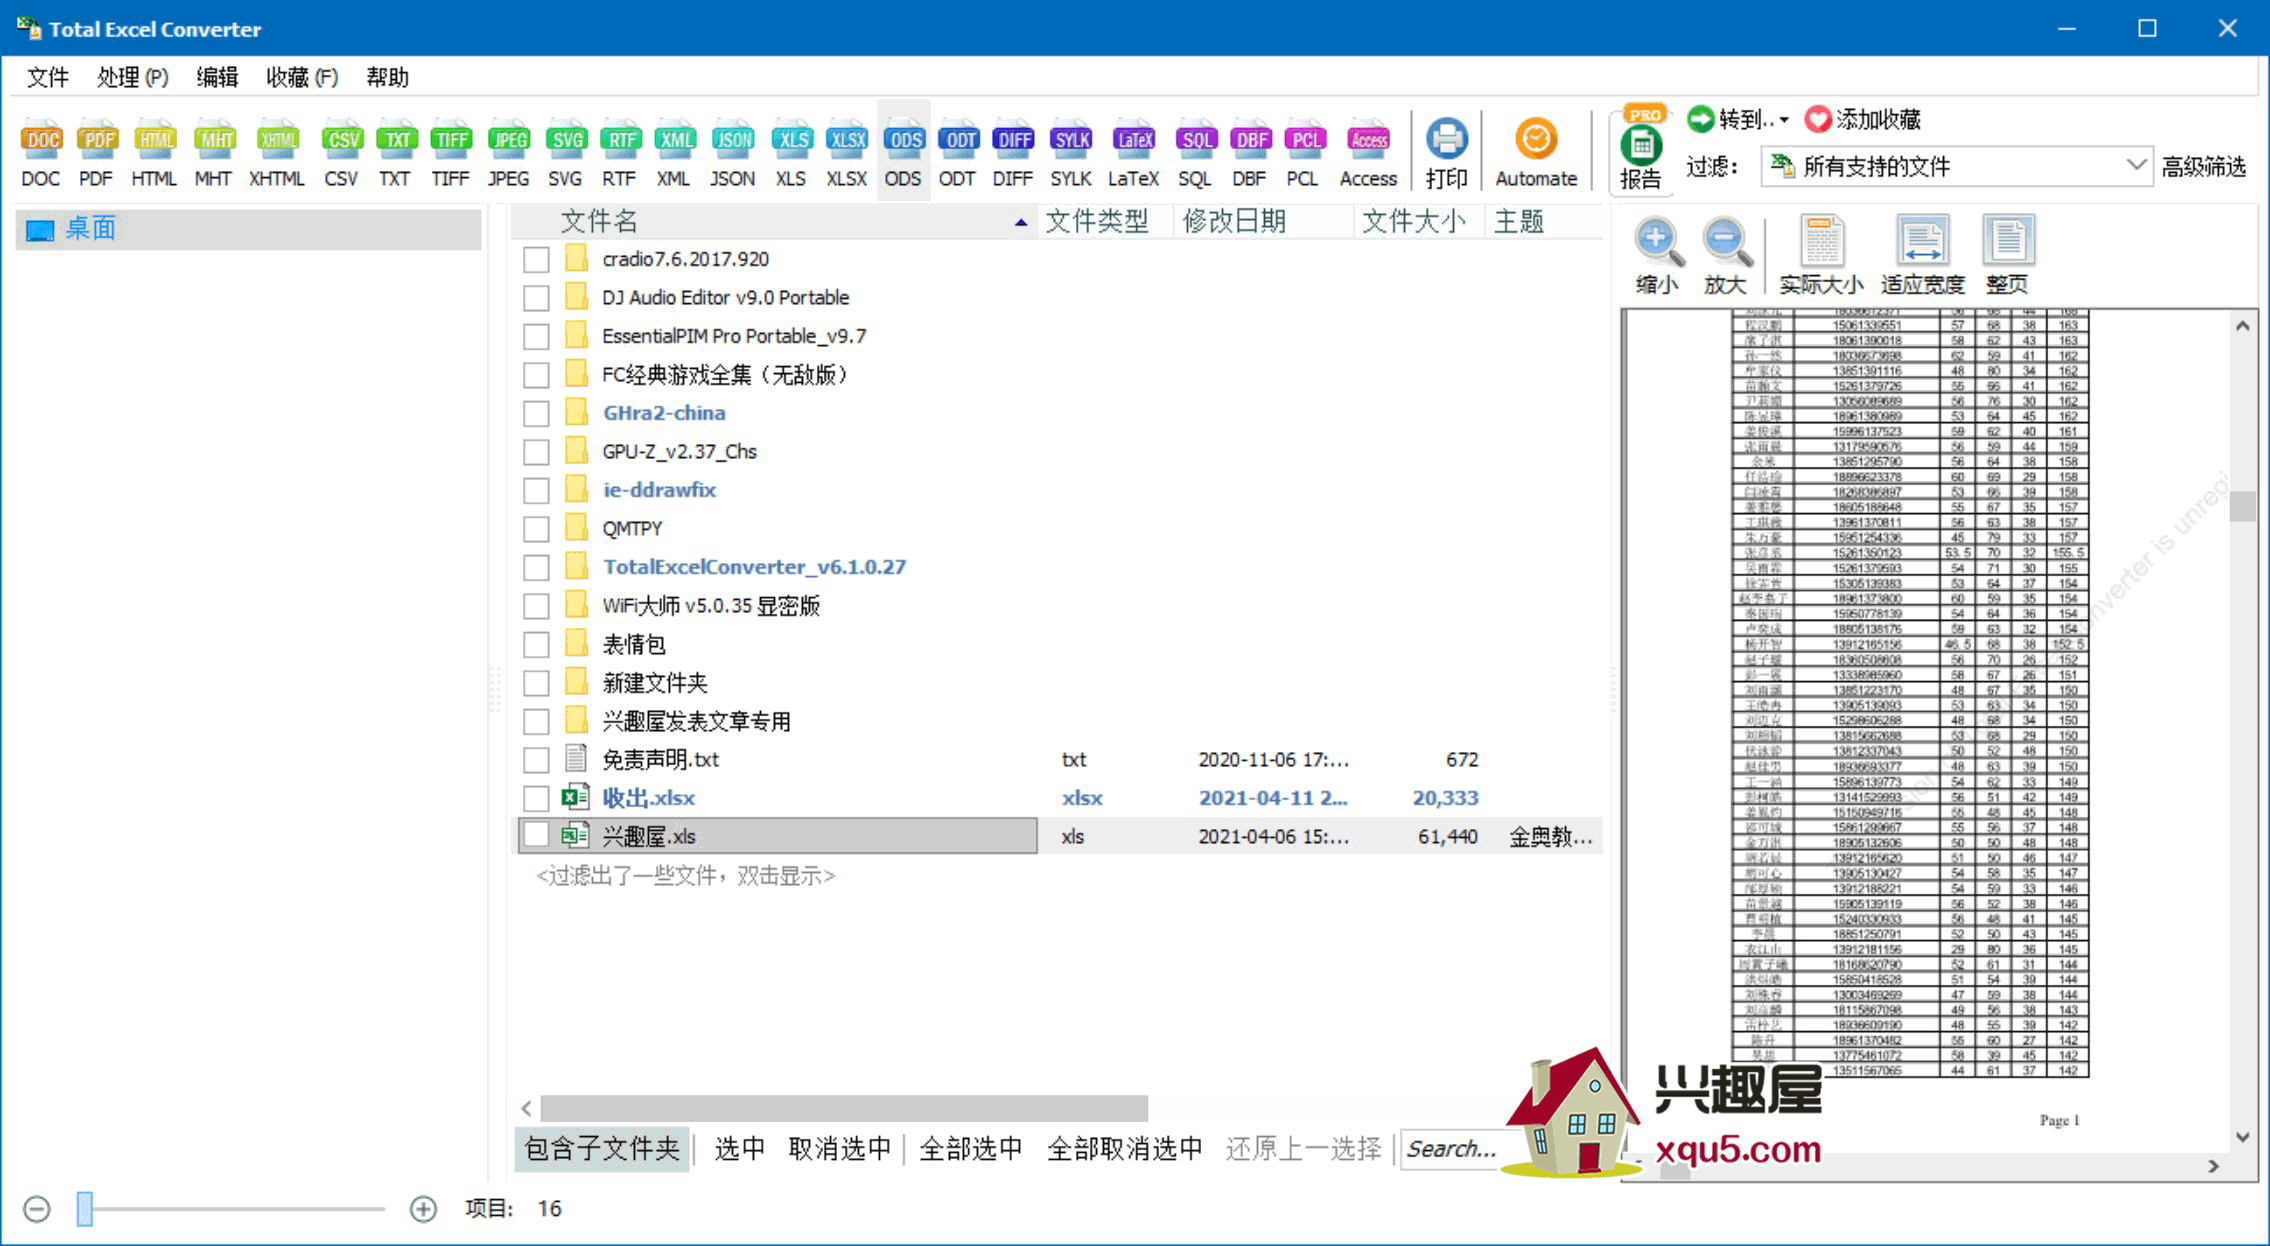The width and height of the screenshot is (2270, 1246).
Task: Toggle the checkbox for the QMTPY folder
Action: pos(536,528)
